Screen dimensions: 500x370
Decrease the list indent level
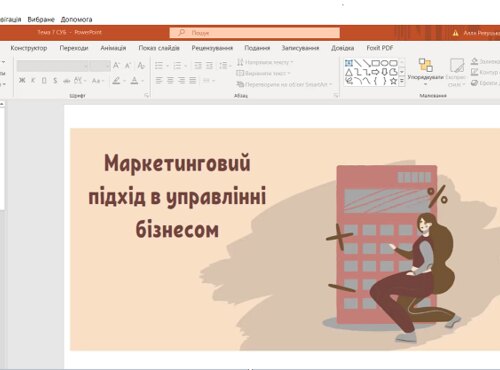(198, 65)
